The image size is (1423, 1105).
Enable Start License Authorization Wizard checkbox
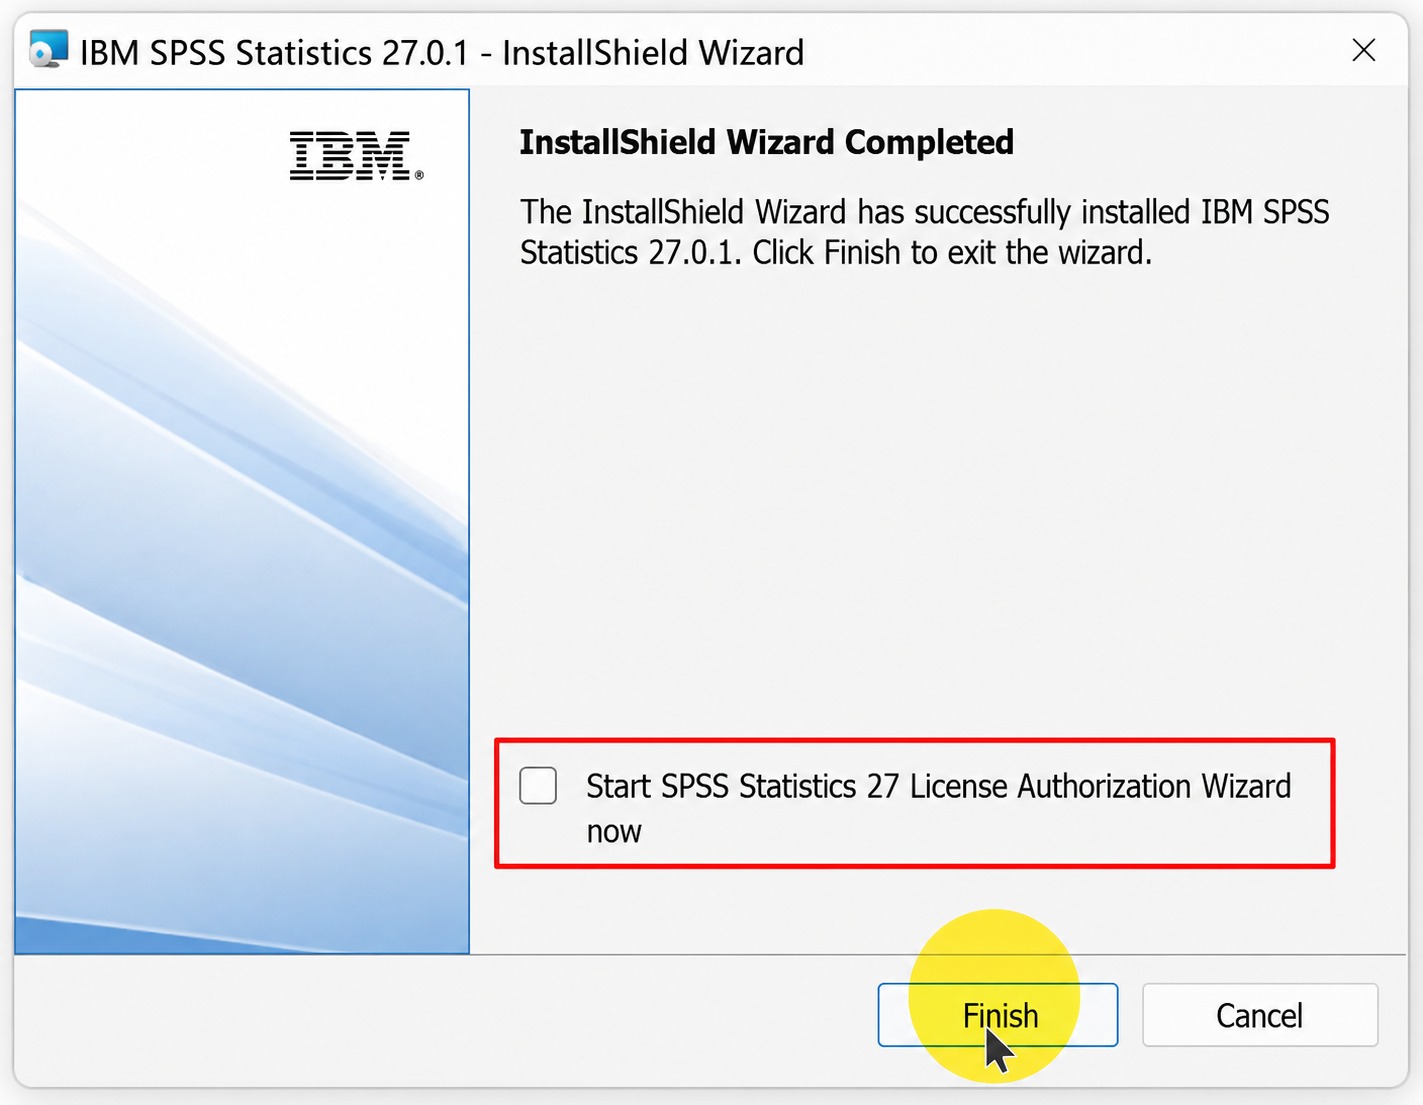click(538, 786)
